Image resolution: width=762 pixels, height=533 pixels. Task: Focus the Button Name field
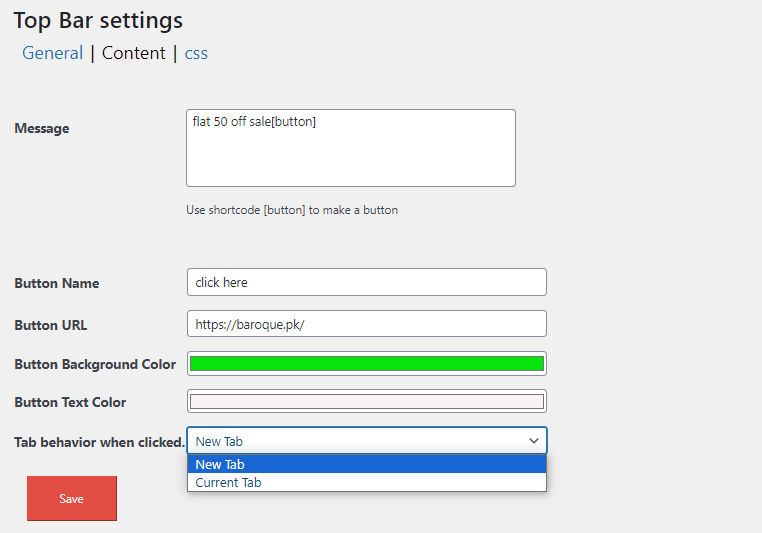point(367,282)
